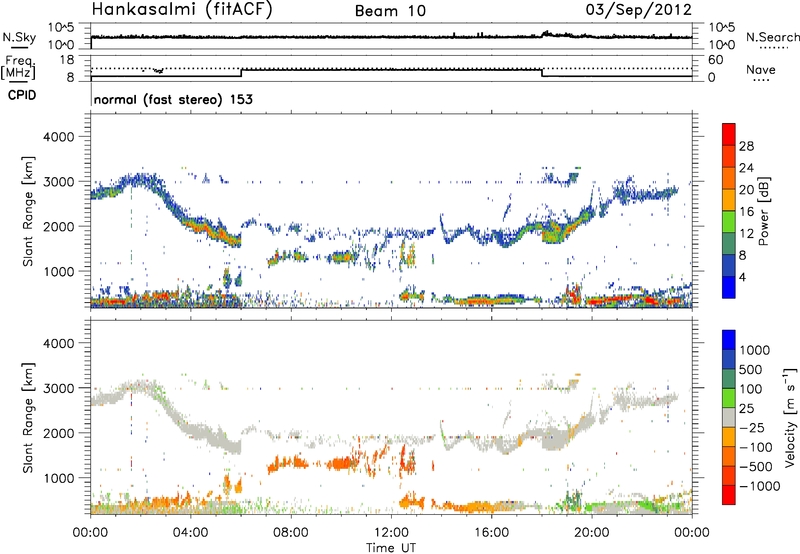Select the Freq. [MHz] axis label

tap(18, 68)
